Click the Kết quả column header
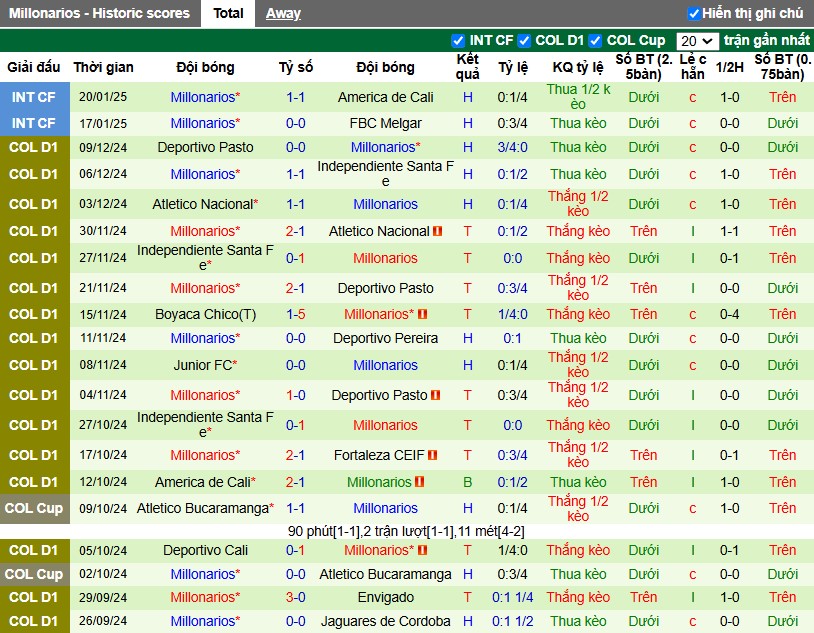This screenshot has width=814, height=633. pos(467,67)
